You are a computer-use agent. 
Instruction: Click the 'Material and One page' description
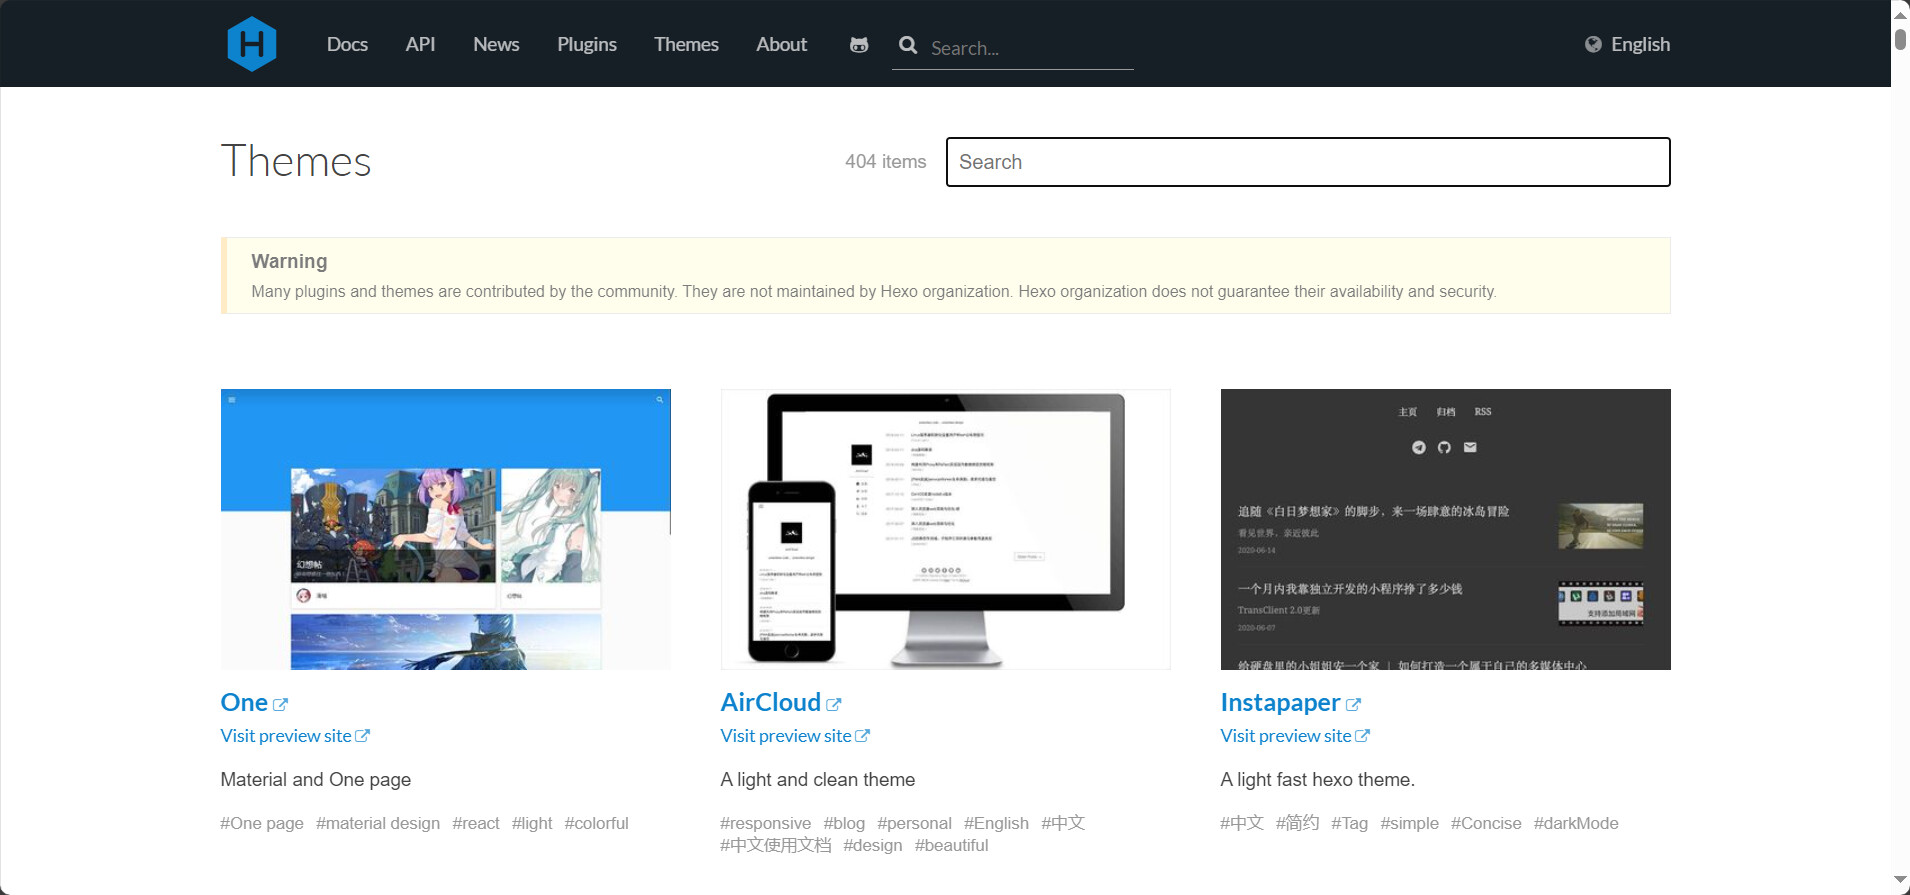tap(316, 780)
